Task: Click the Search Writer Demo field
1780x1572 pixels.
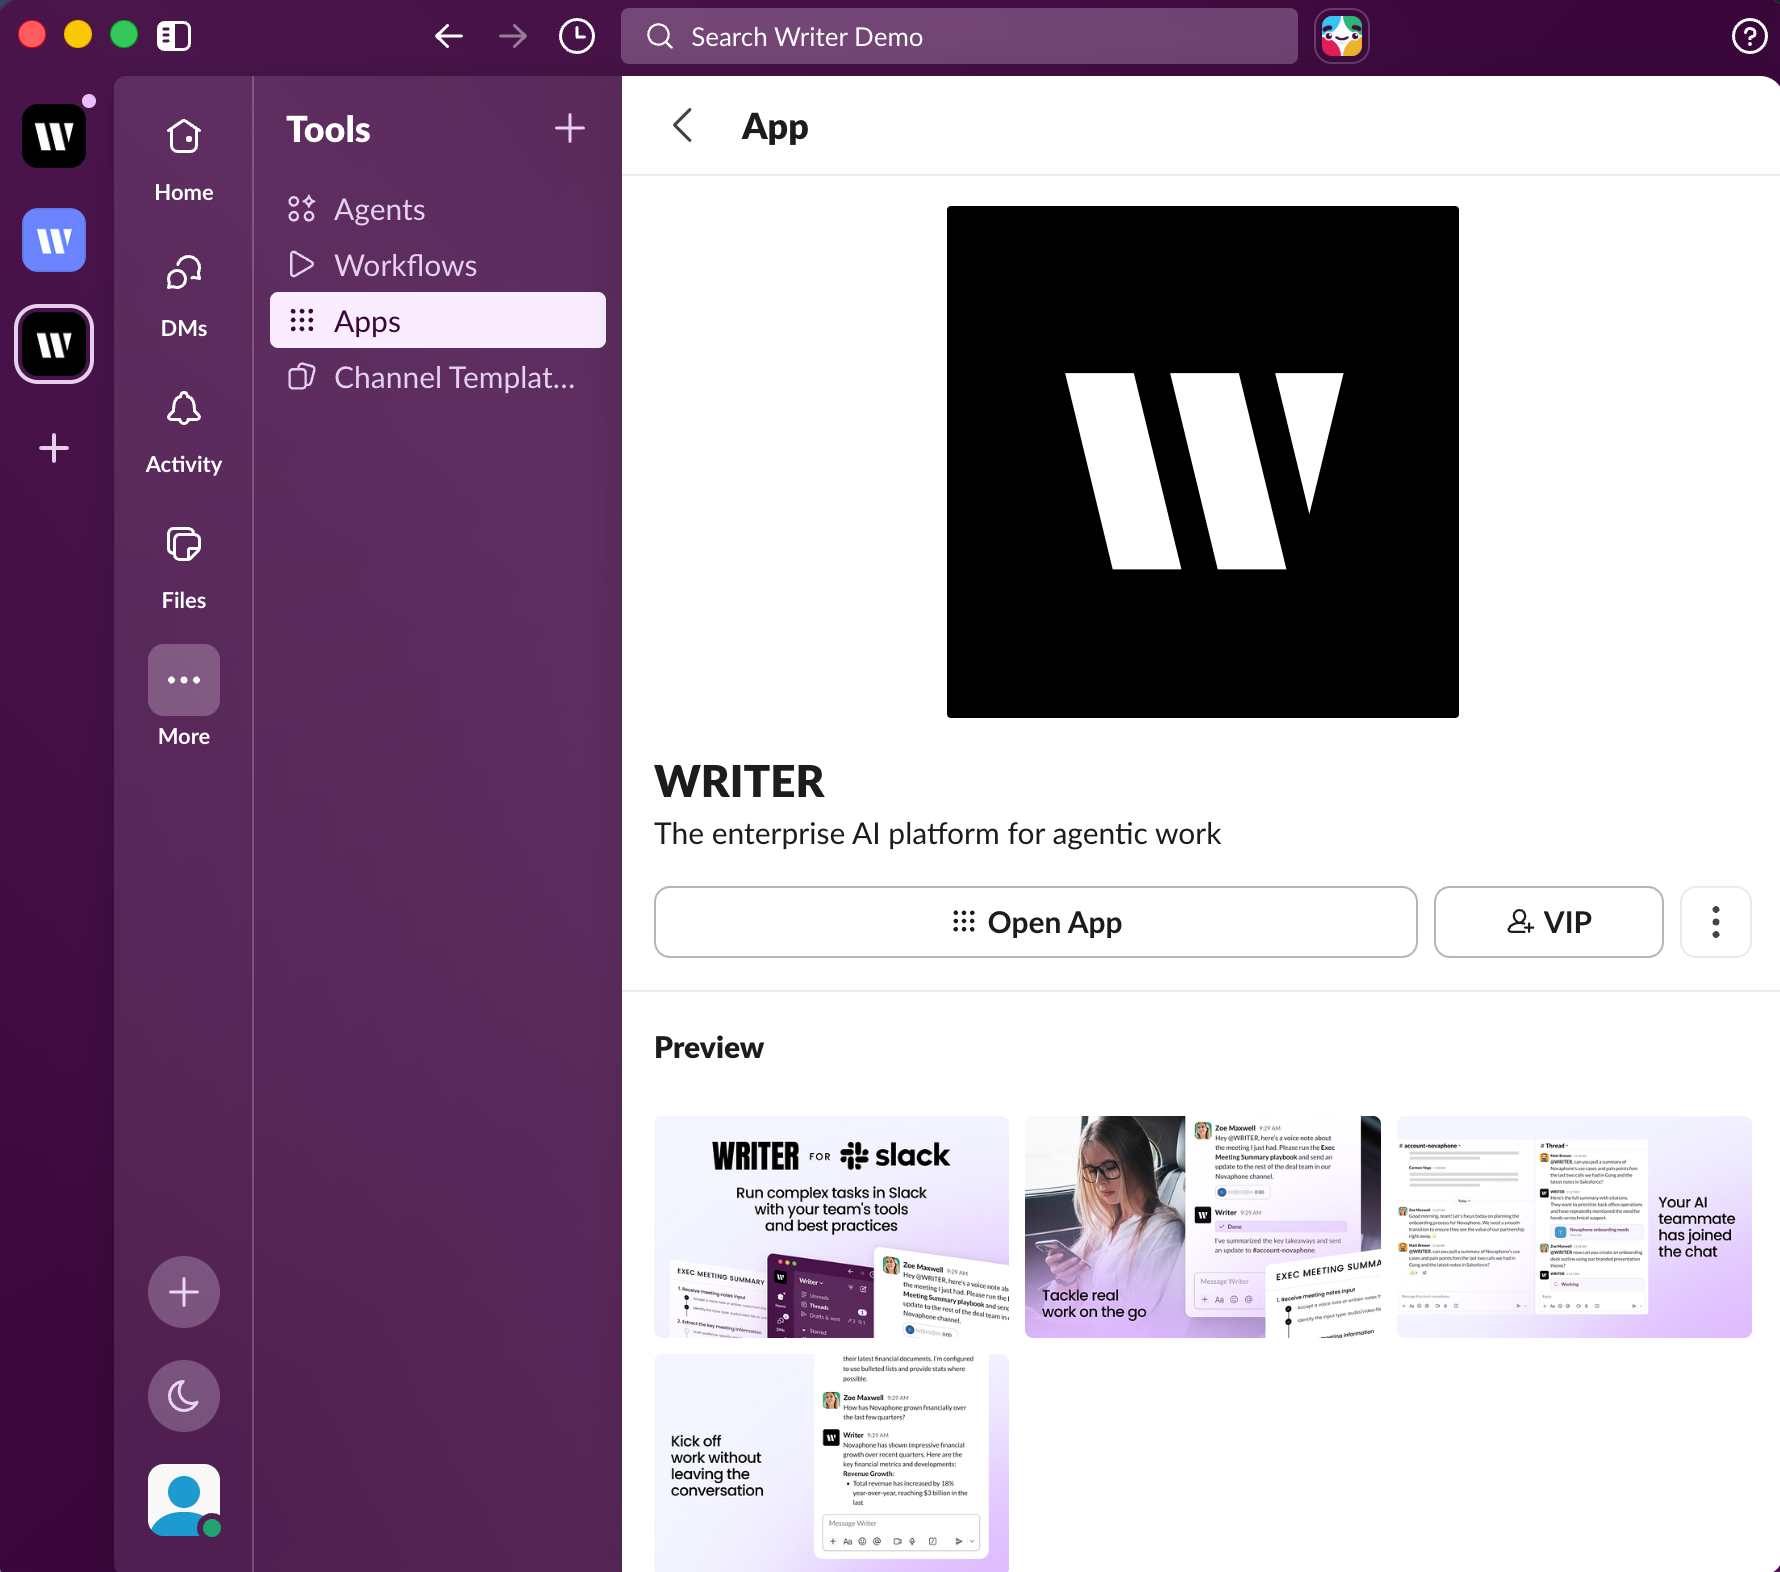Action: click(x=959, y=37)
